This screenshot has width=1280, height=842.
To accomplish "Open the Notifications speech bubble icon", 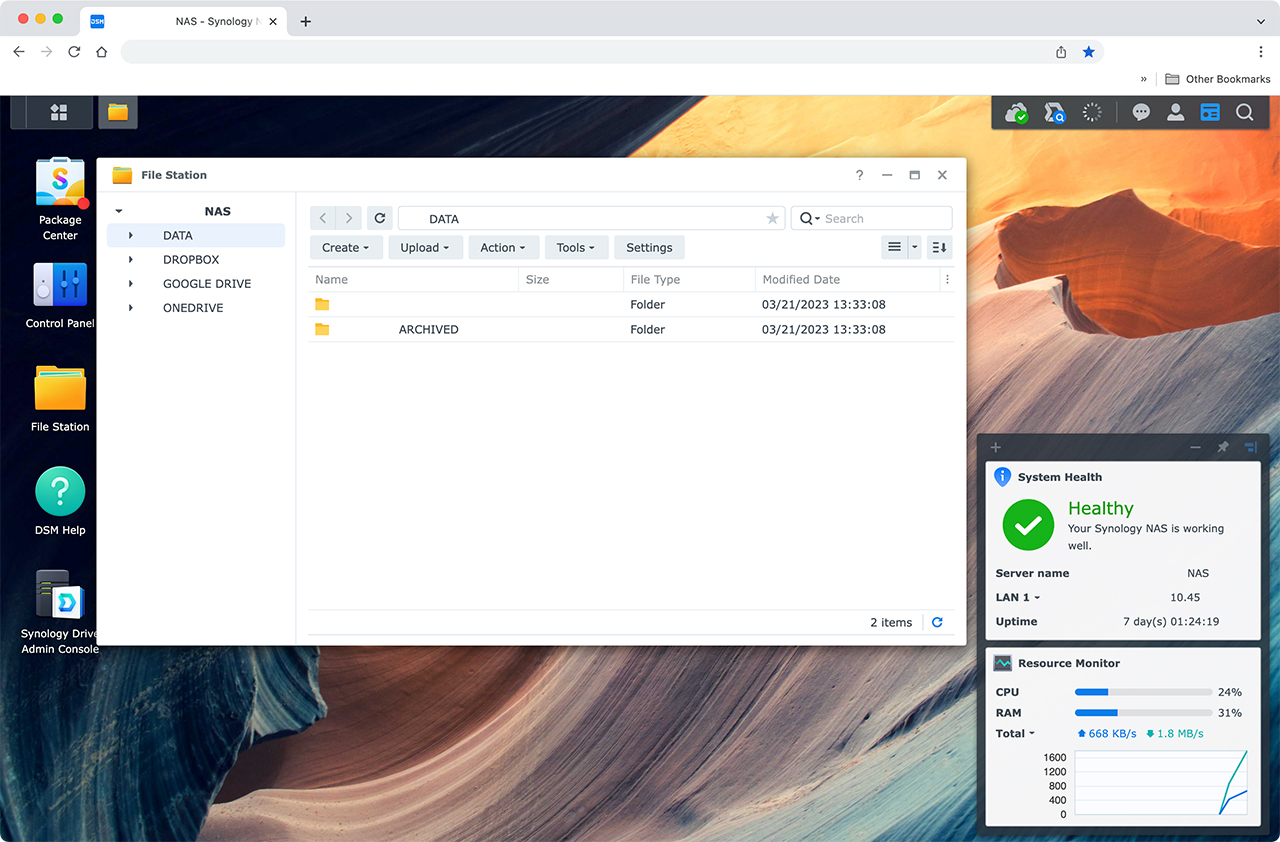I will [x=1141, y=113].
